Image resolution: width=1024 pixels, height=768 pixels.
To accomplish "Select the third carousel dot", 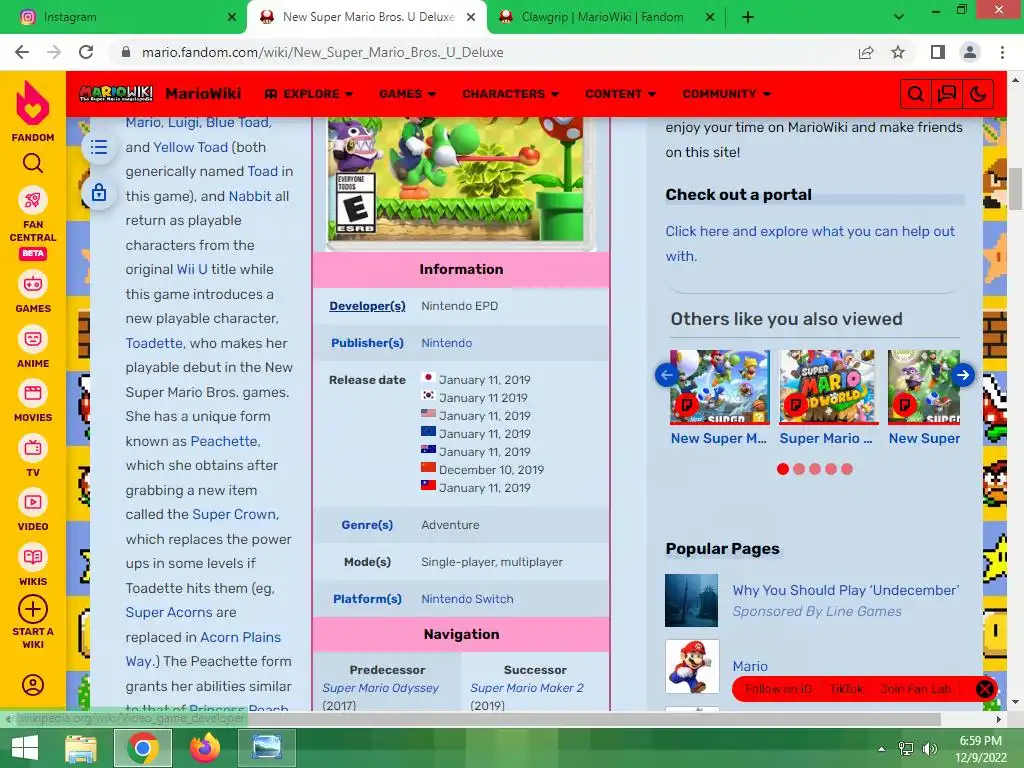I will 815,469.
